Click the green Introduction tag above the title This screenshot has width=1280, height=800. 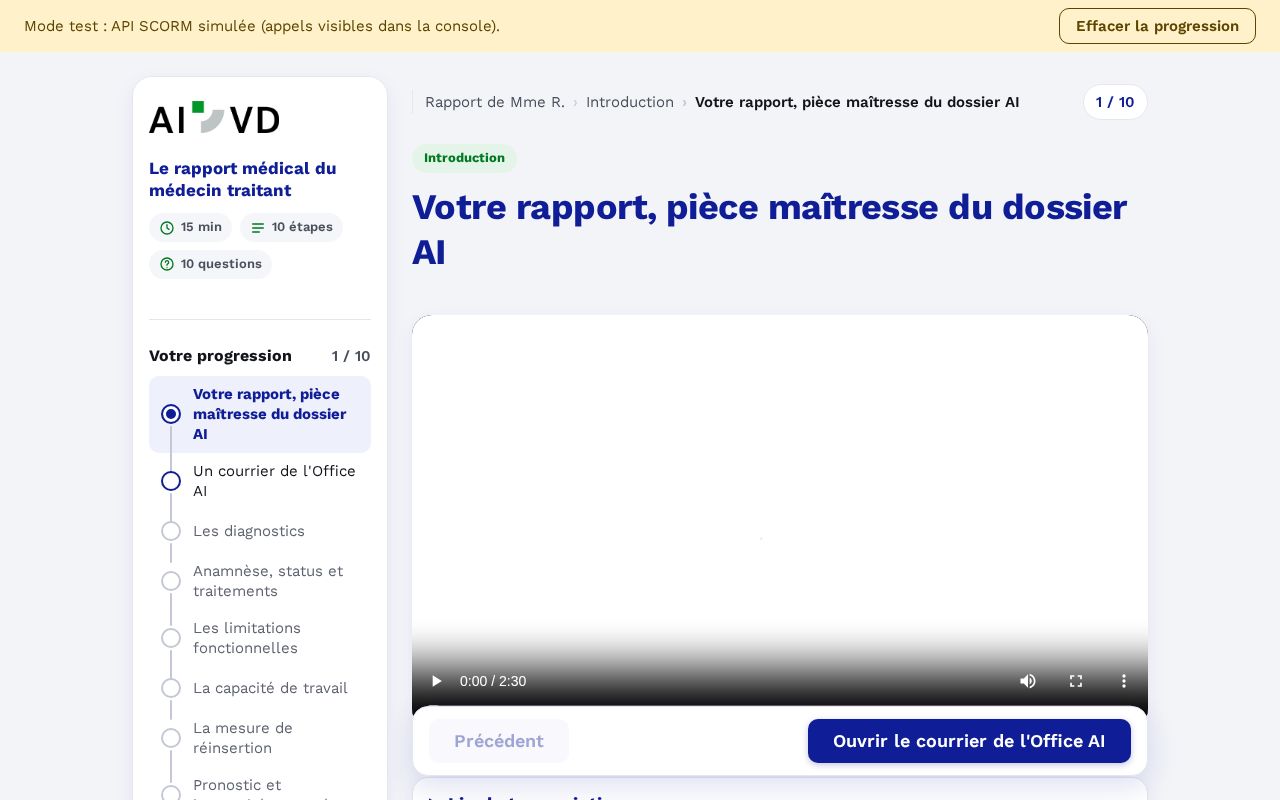[464, 158]
